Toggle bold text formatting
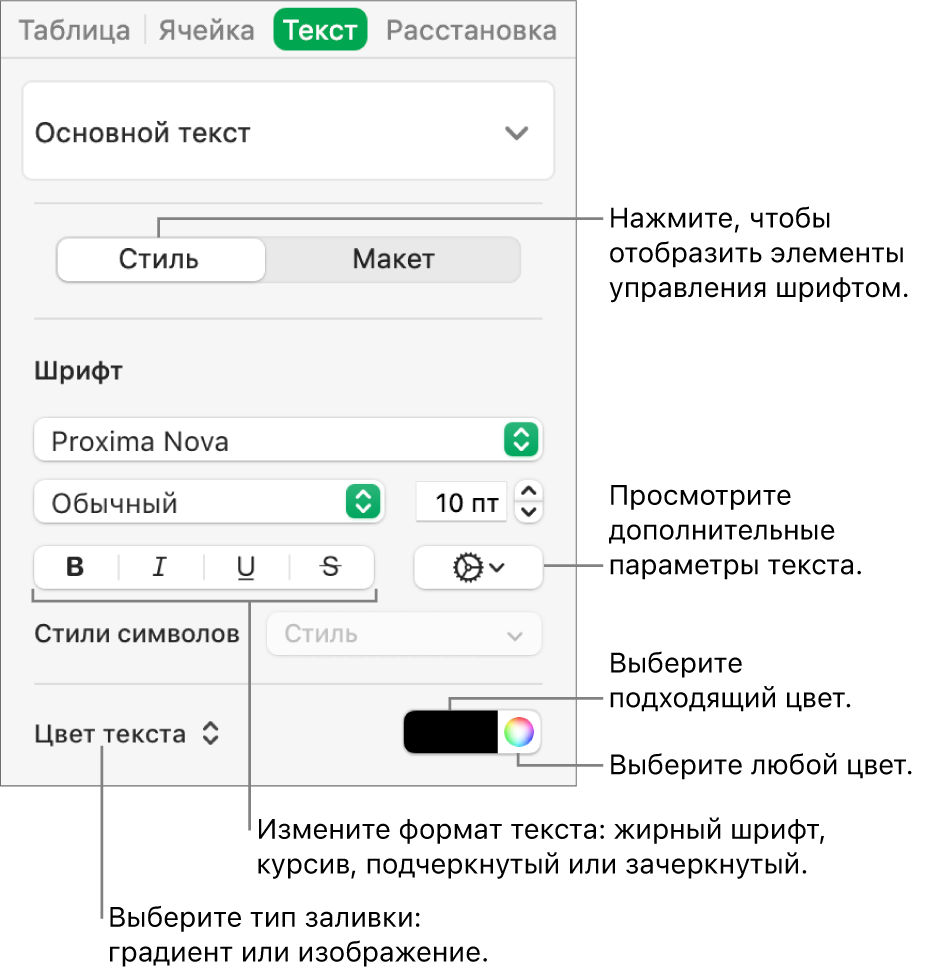 click(76, 567)
